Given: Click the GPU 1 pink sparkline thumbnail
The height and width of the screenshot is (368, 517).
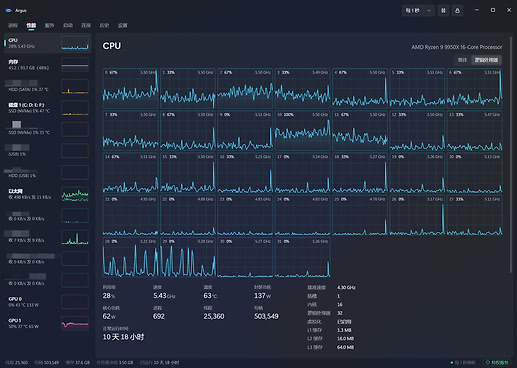Looking at the screenshot, I should 75,323.
